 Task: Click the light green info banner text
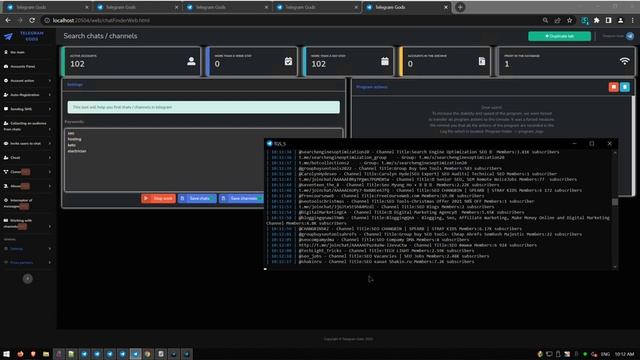[x=122, y=107]
